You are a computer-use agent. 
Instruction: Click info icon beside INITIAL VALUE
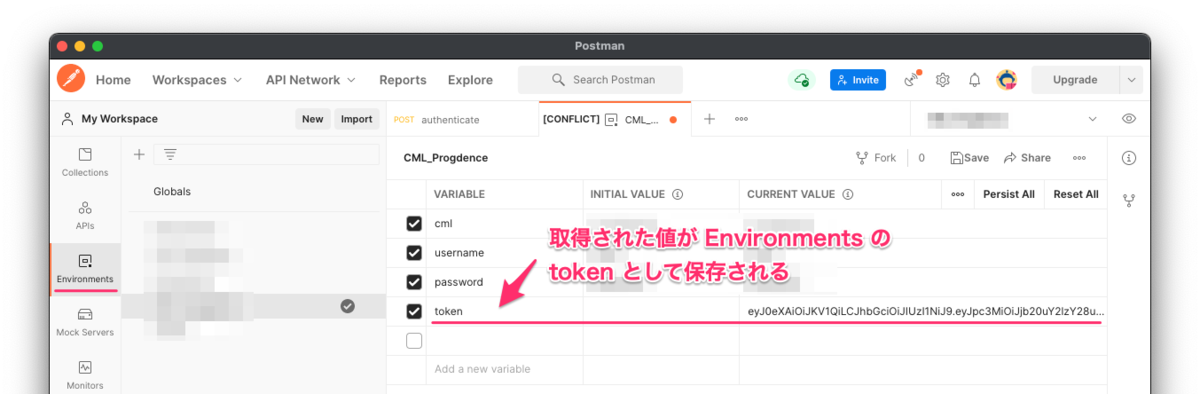point(677,194)
